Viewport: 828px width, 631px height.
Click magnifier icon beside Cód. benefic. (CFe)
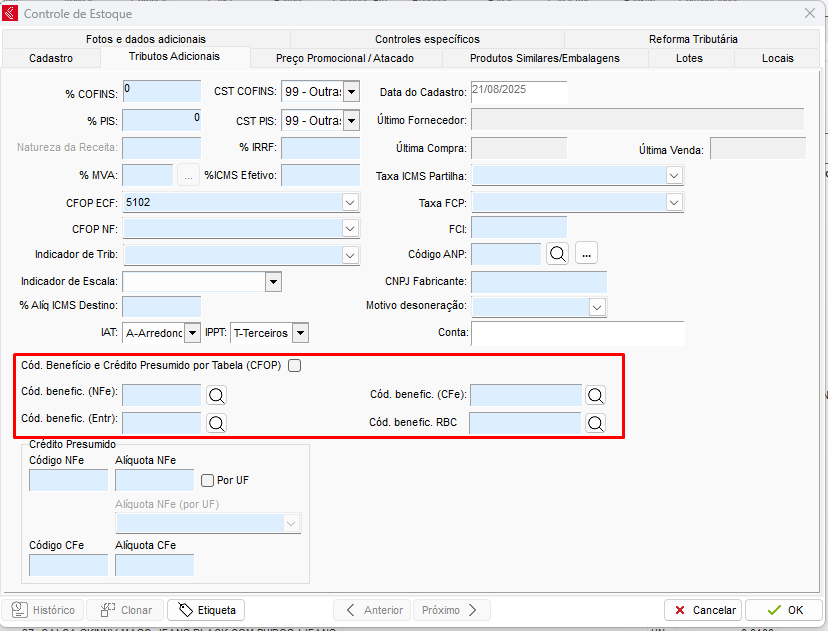coord(596,395)
